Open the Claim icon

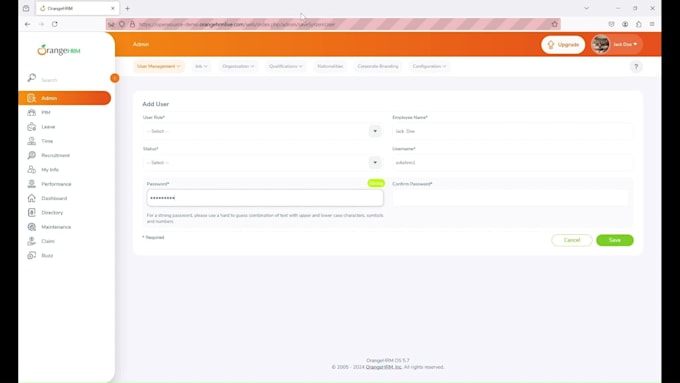pyautogui.click(x=32, y=241)
